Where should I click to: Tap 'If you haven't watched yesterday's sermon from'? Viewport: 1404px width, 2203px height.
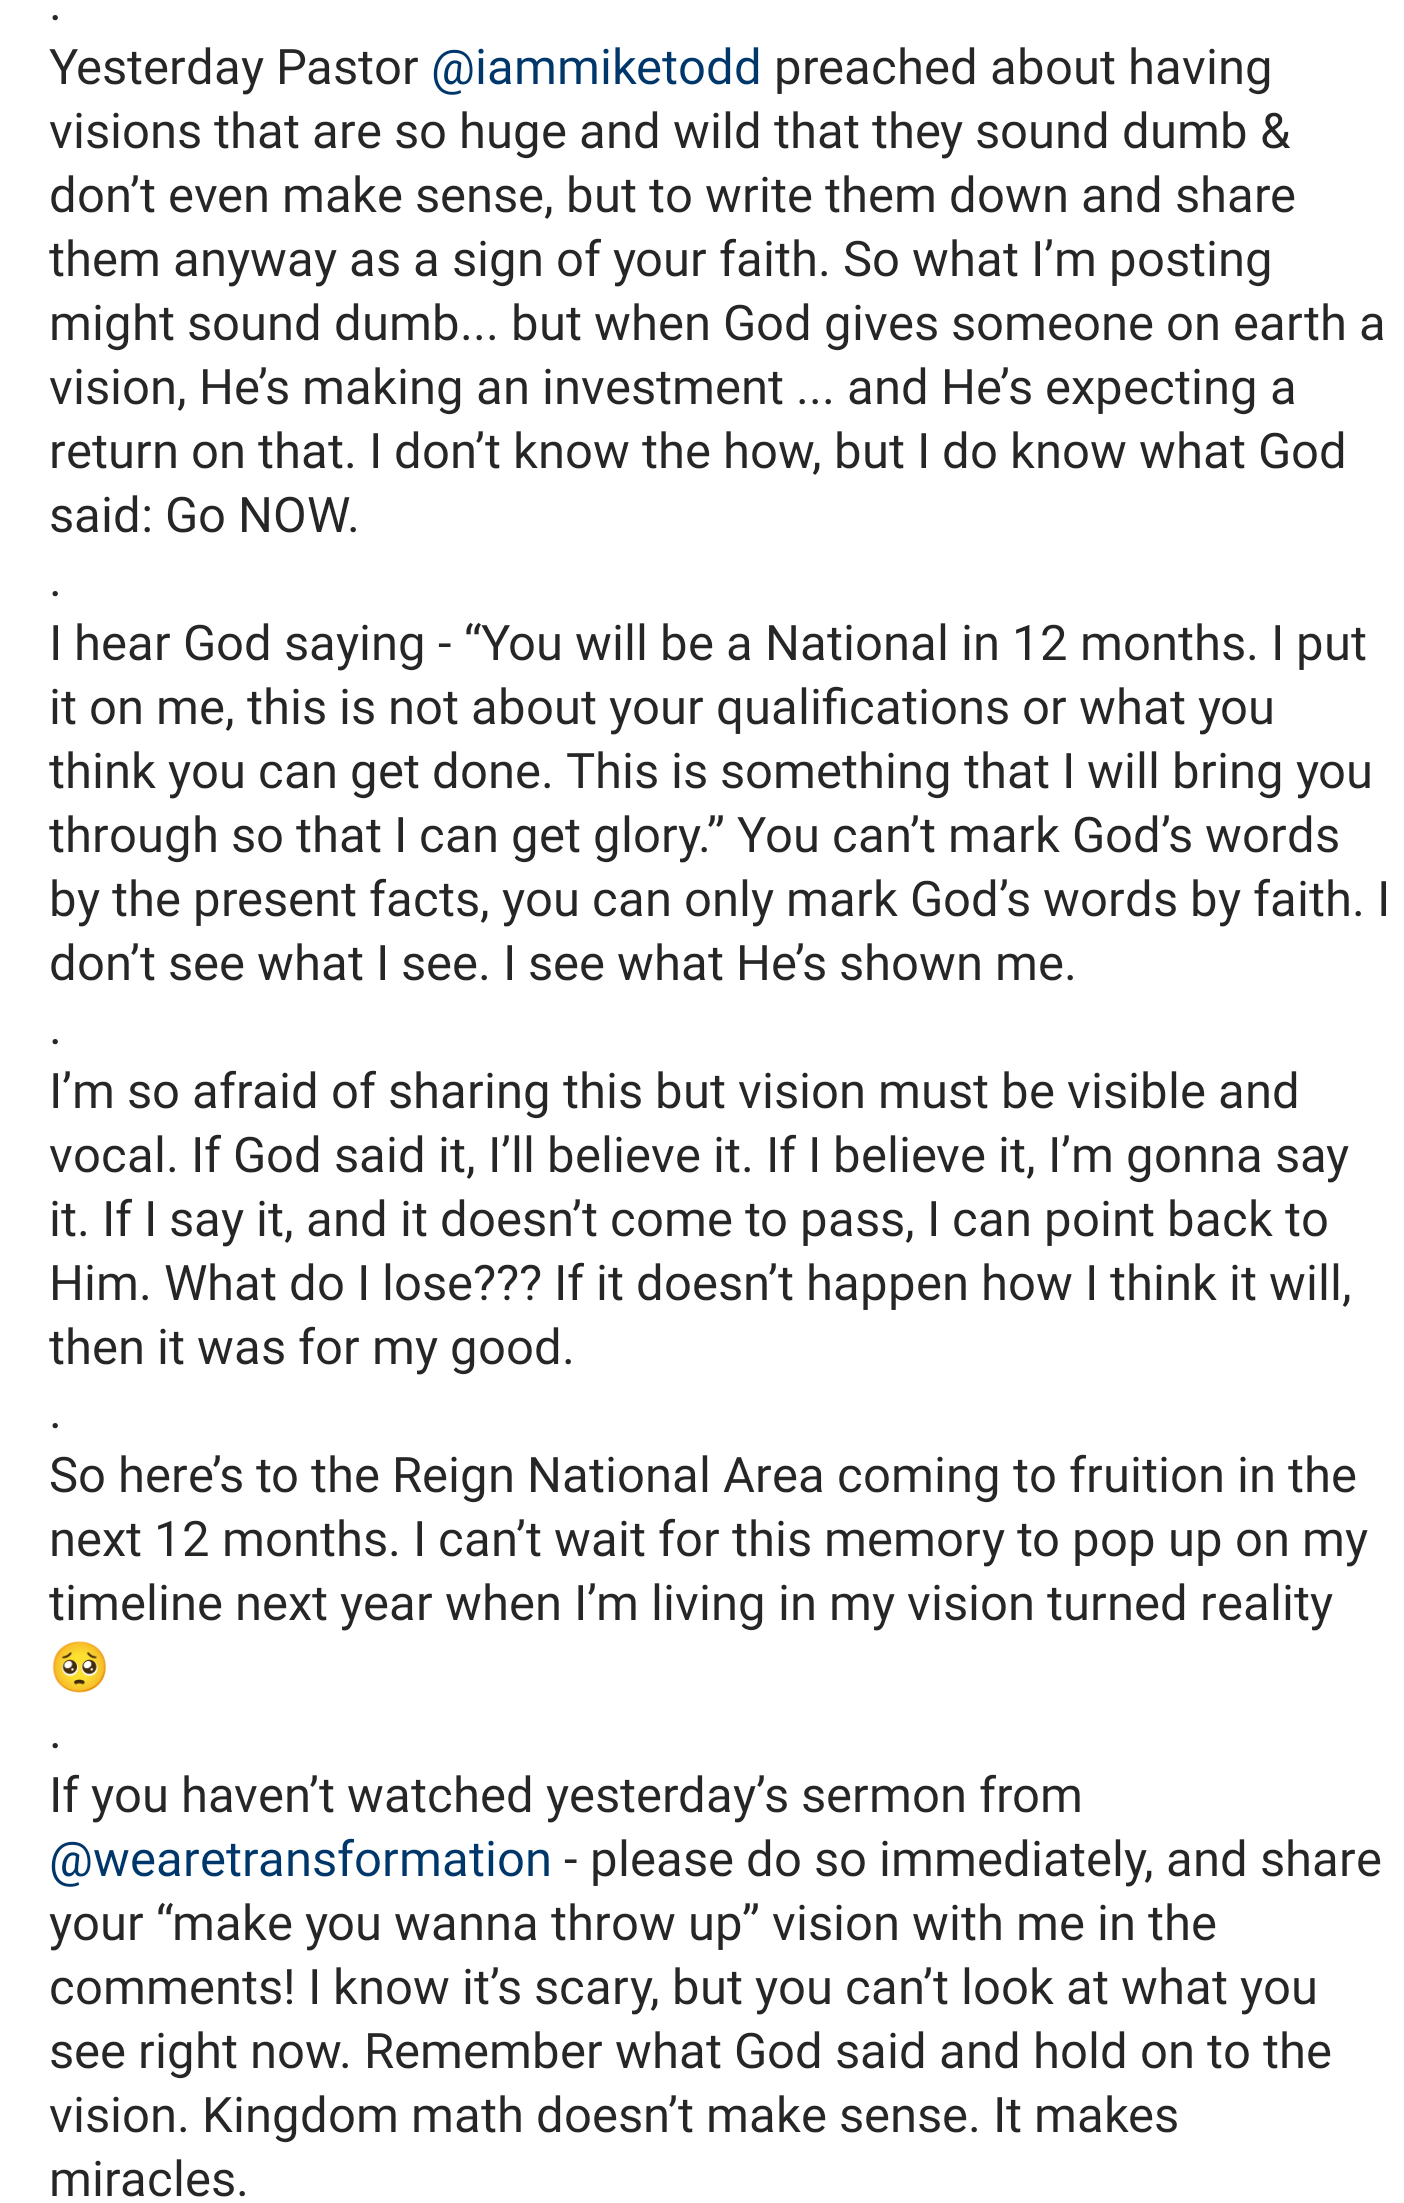pyautogui.click(x=566, y=1797)
